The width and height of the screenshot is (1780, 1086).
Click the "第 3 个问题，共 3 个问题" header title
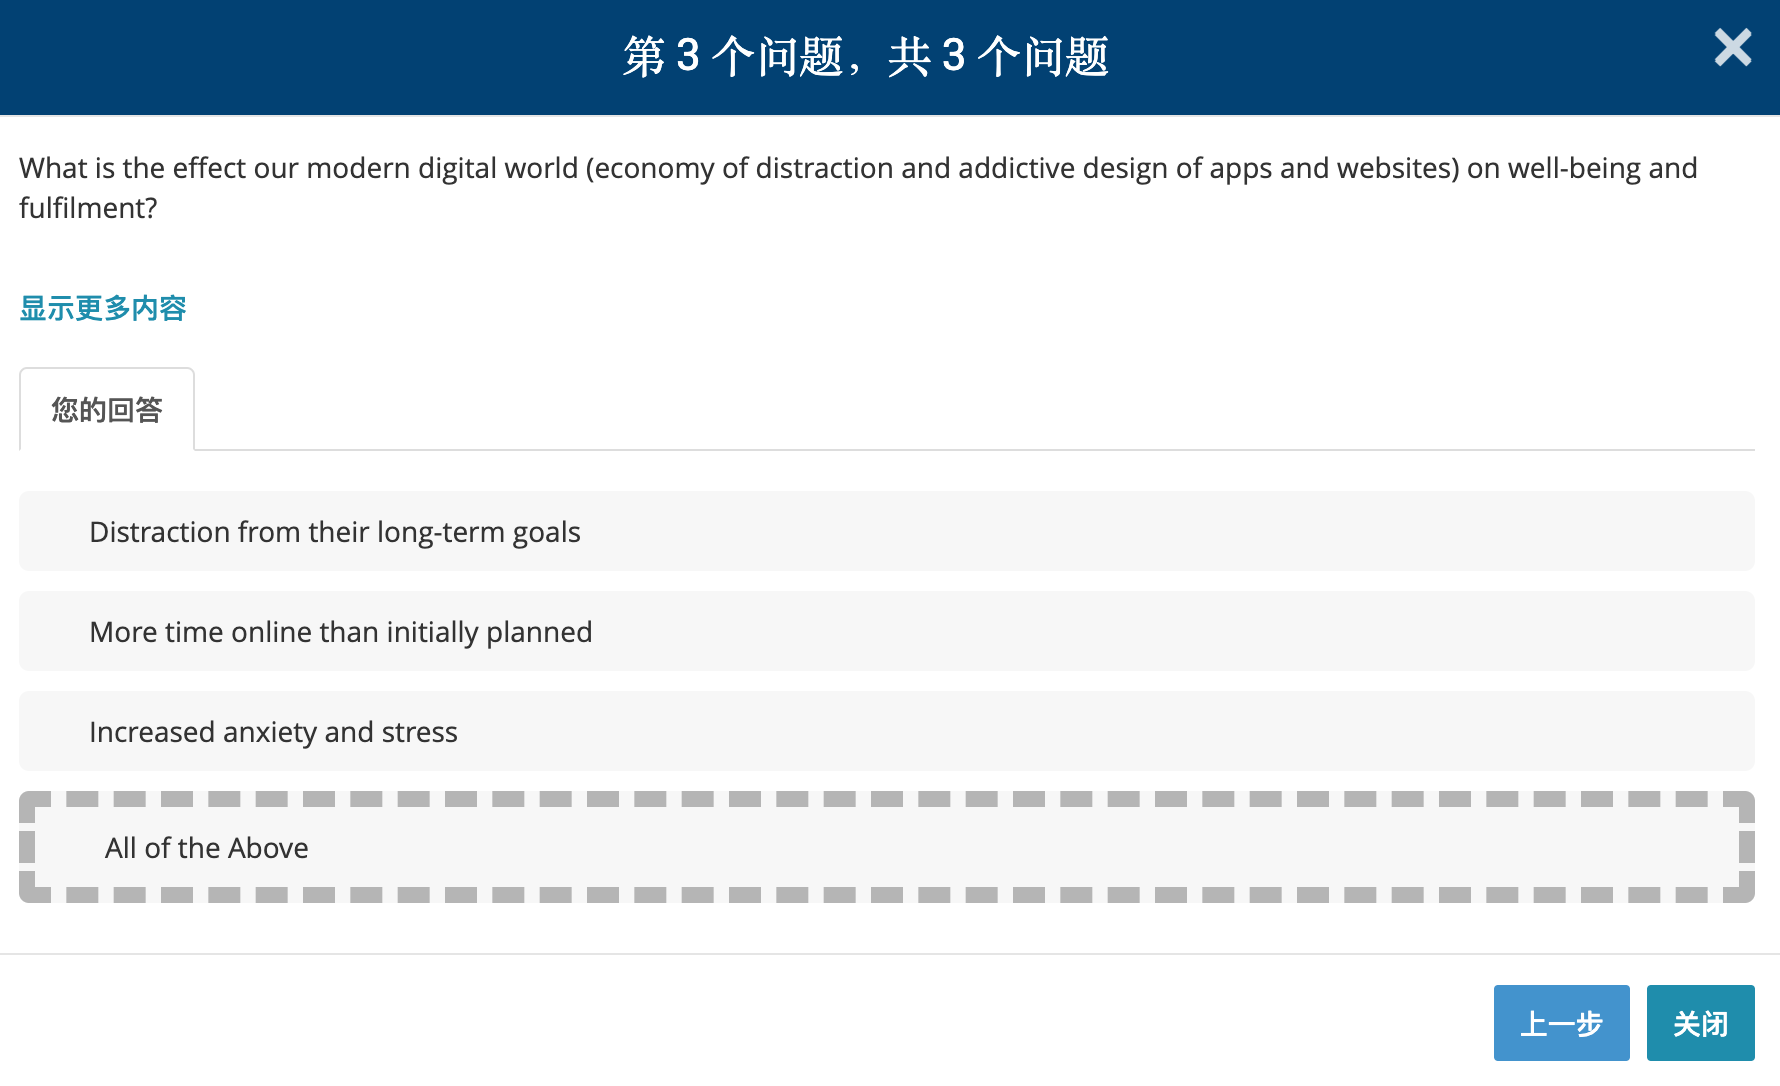tap(865, 56)
